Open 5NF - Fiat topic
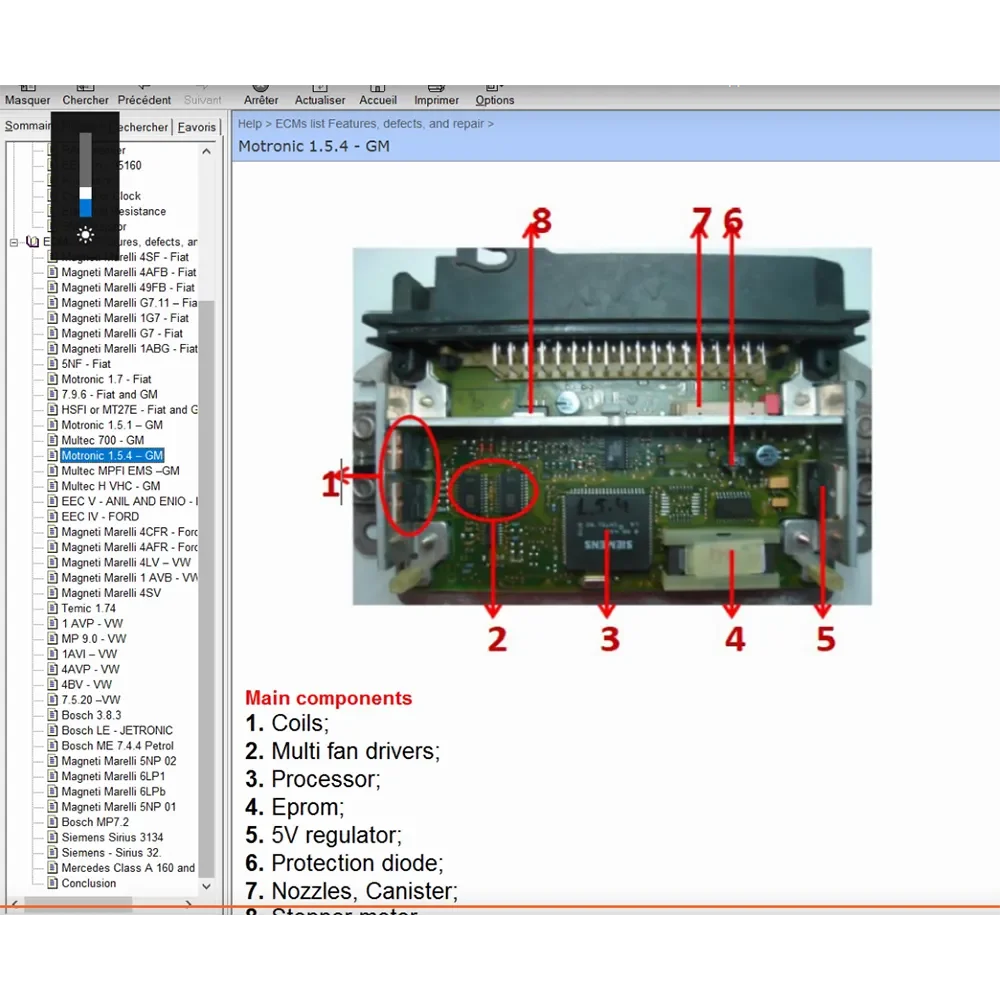Image resolution: width=1000 pixels, height=1000 pixels. (x=86, y=364)
